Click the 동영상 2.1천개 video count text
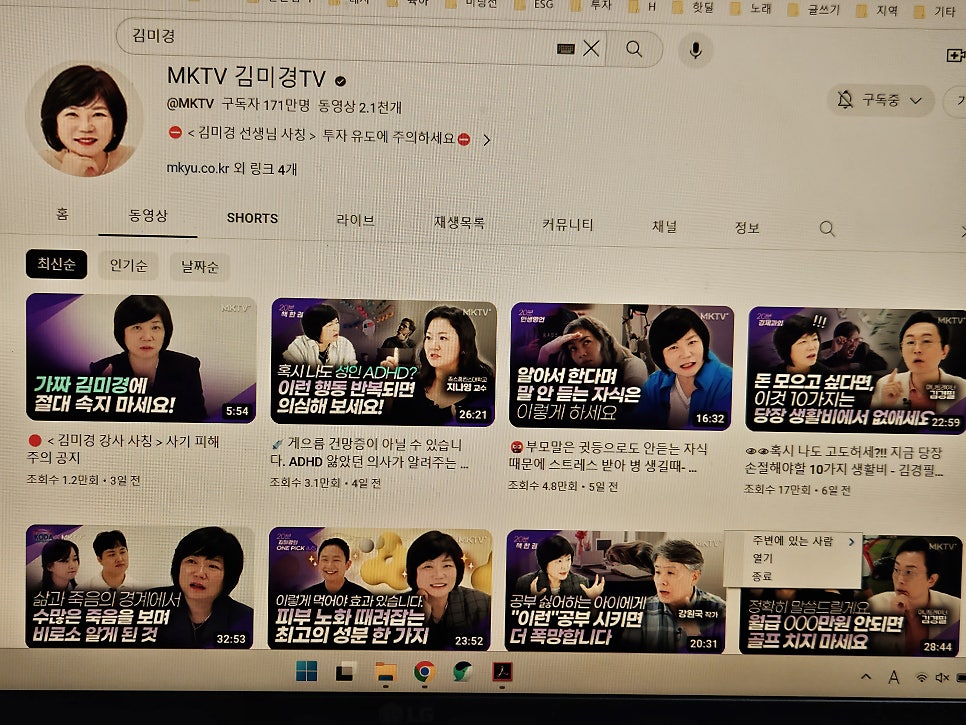 [x=360, y=107]
